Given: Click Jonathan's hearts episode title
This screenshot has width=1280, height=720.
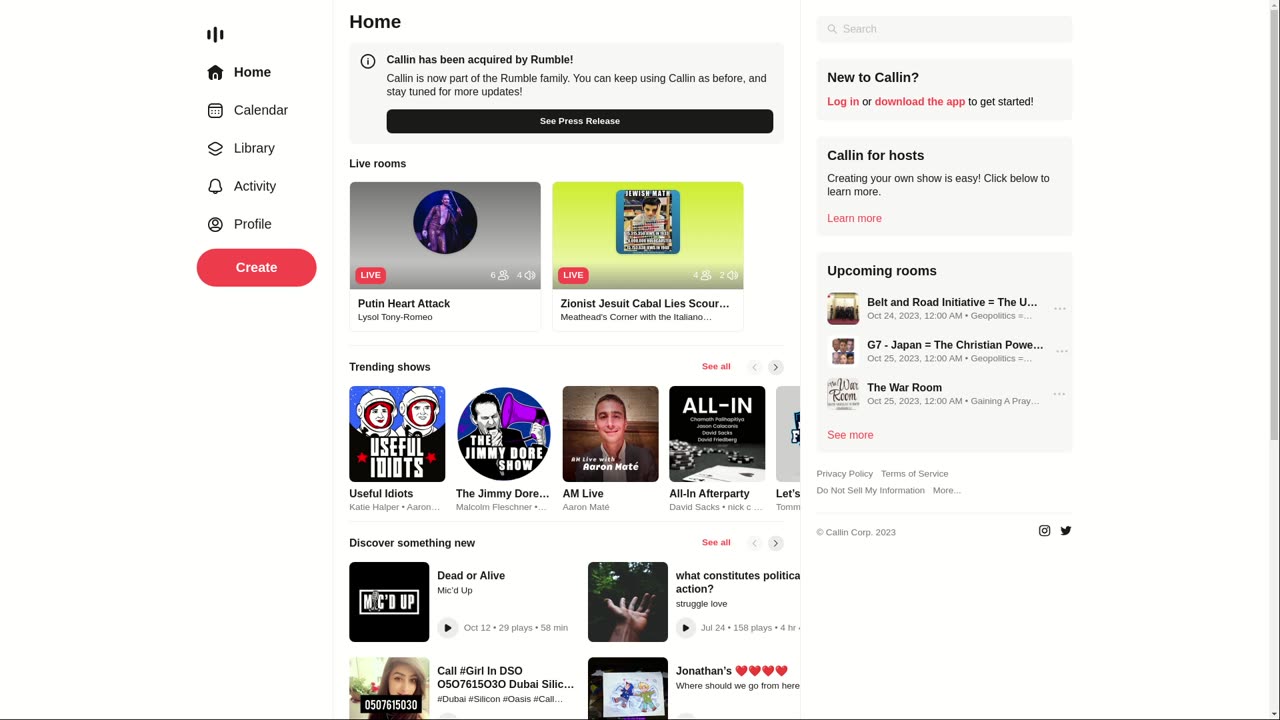Looking at the screenshot, I should pyautogui.click(x=732, y=671).
